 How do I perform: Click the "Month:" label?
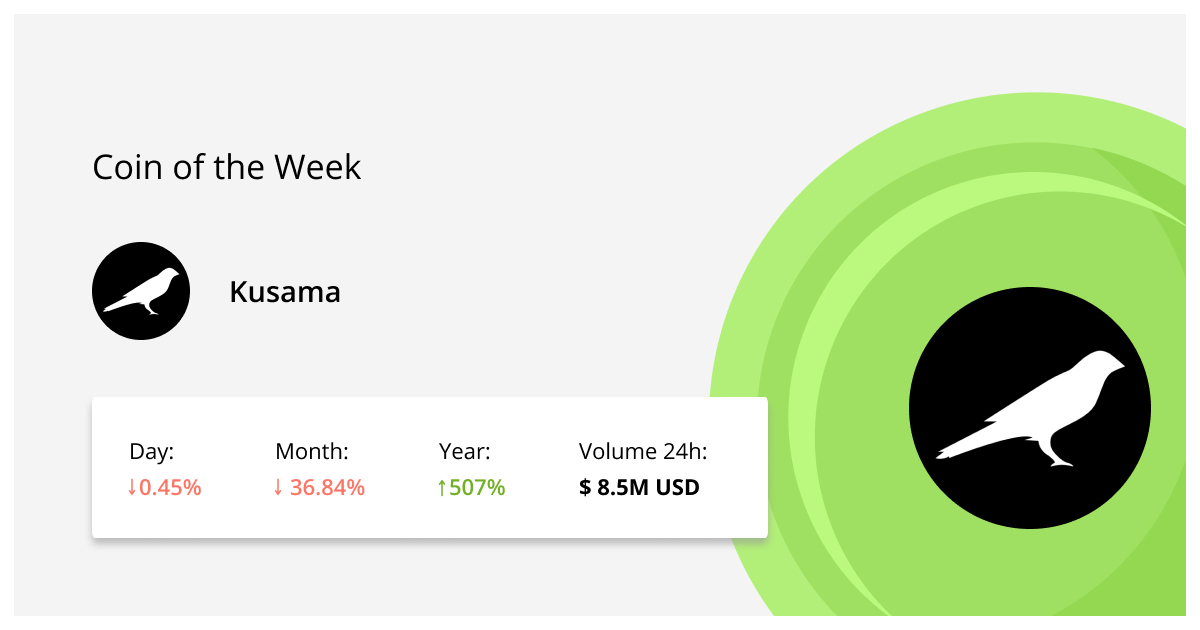tap(312, 451)
